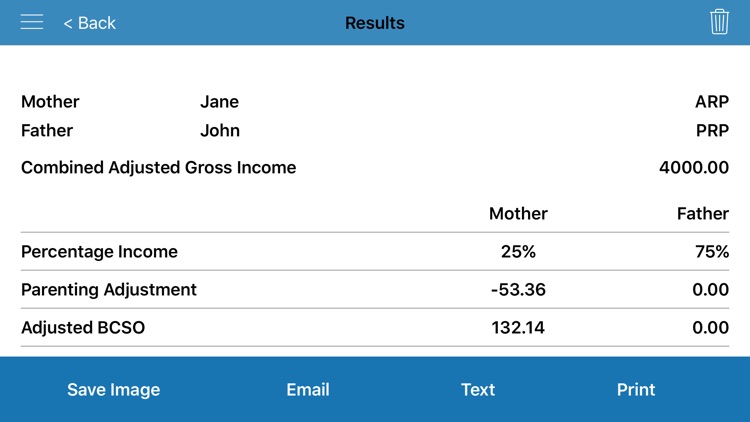Viewport: 750px width, 422px height.
Task: Tap the Results title
Action: coord(375,23)
